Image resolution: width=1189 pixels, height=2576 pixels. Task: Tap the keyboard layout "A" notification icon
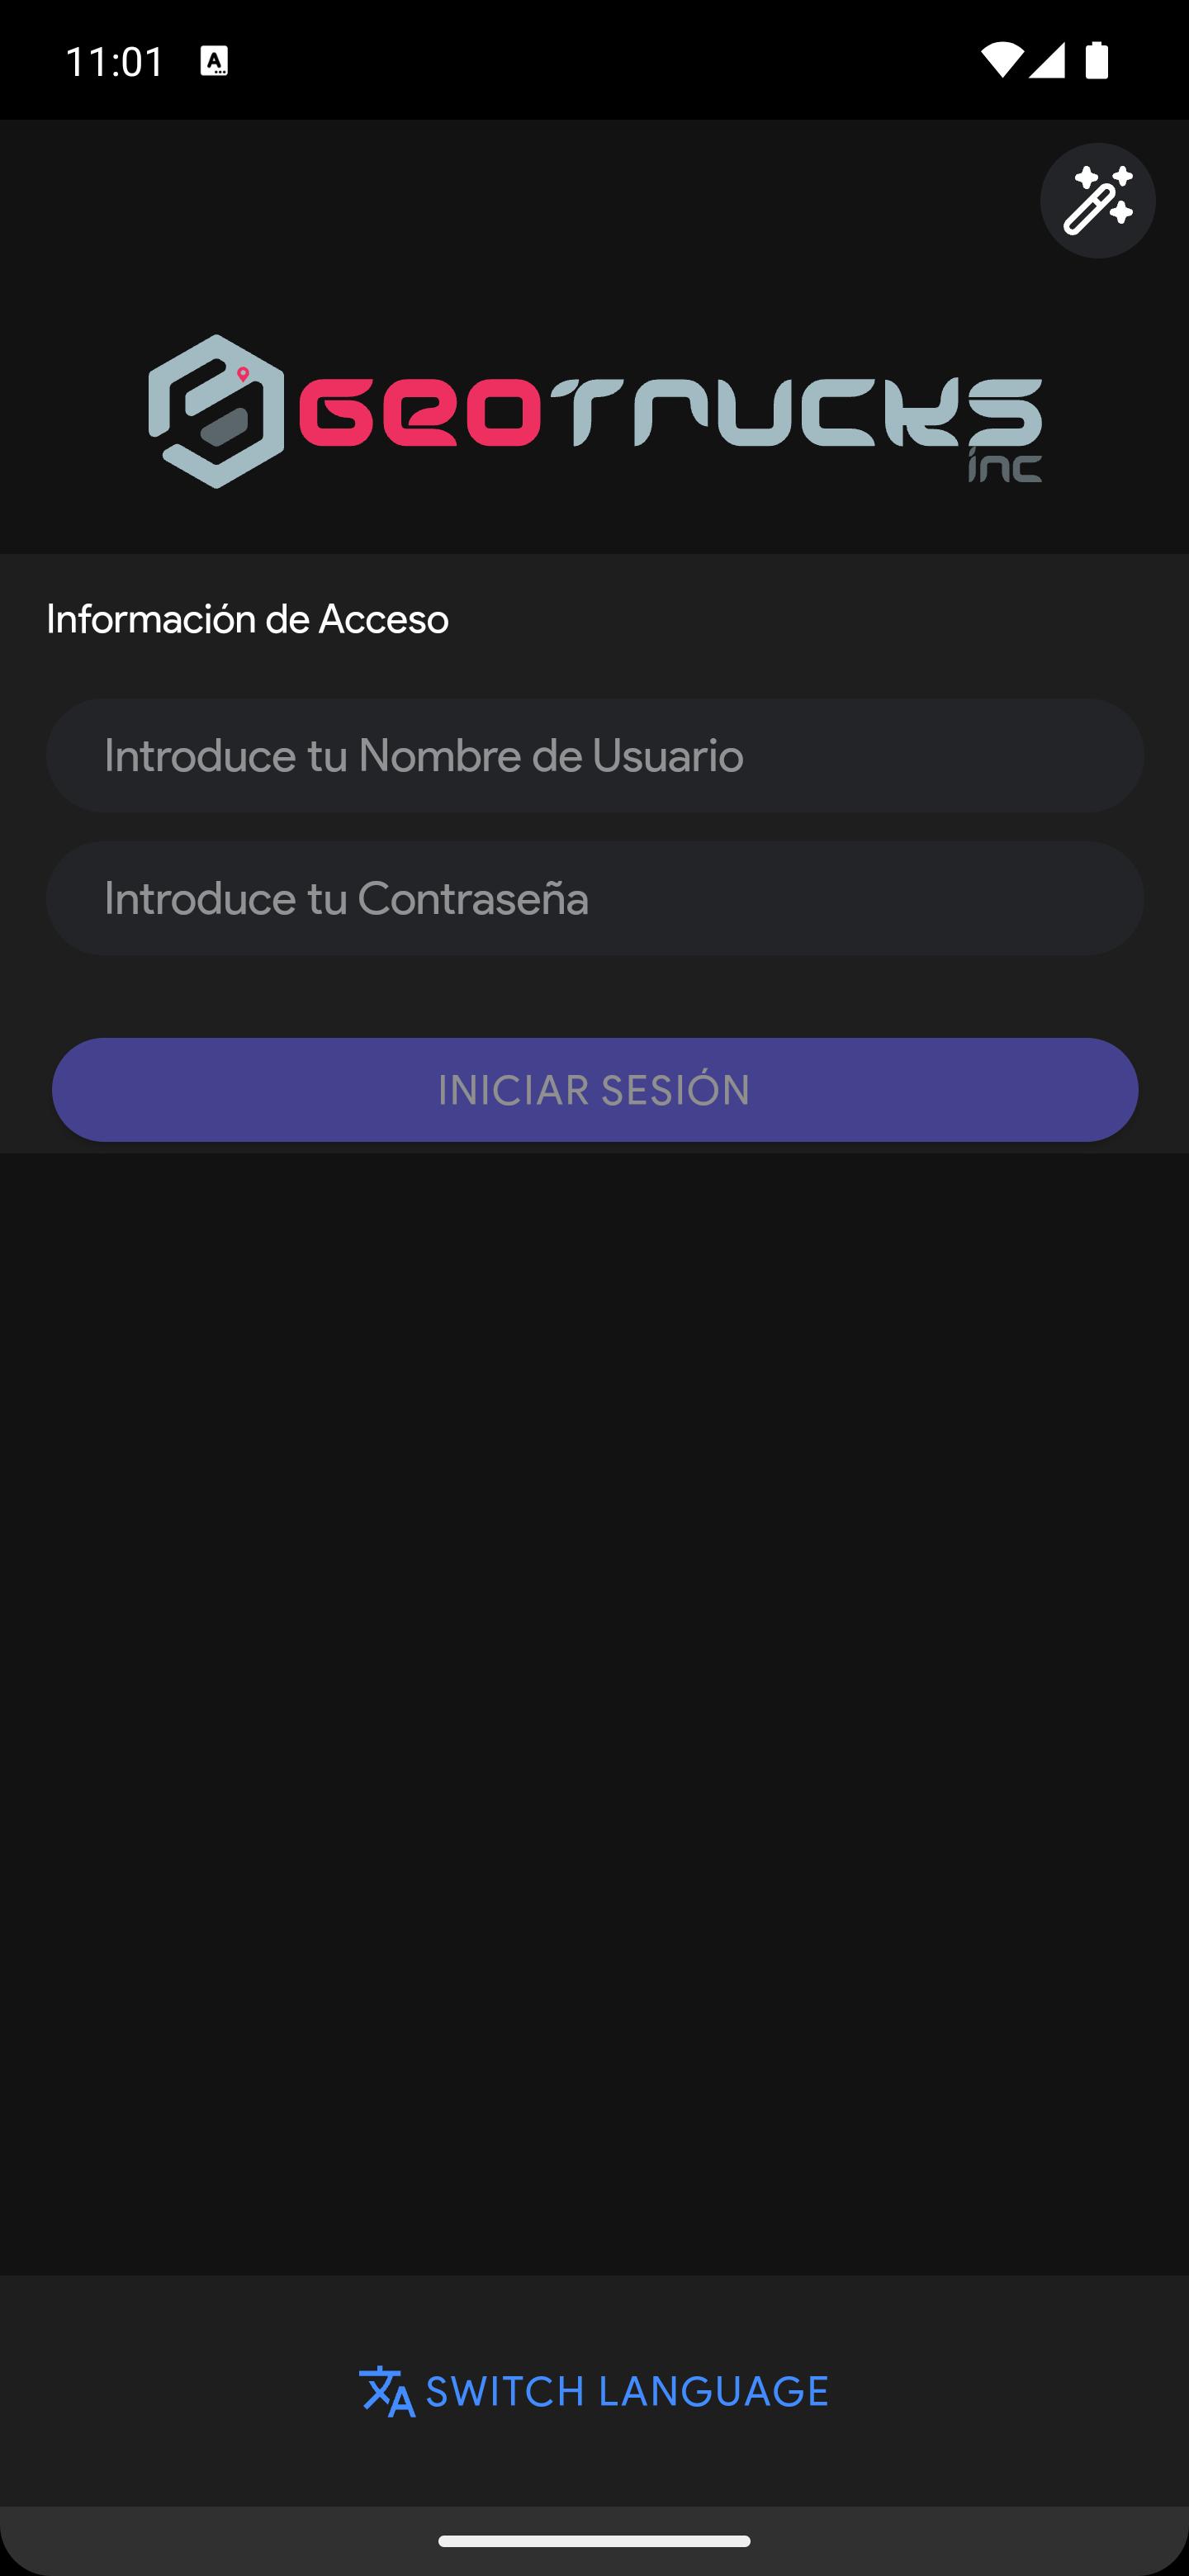(214, 61)
